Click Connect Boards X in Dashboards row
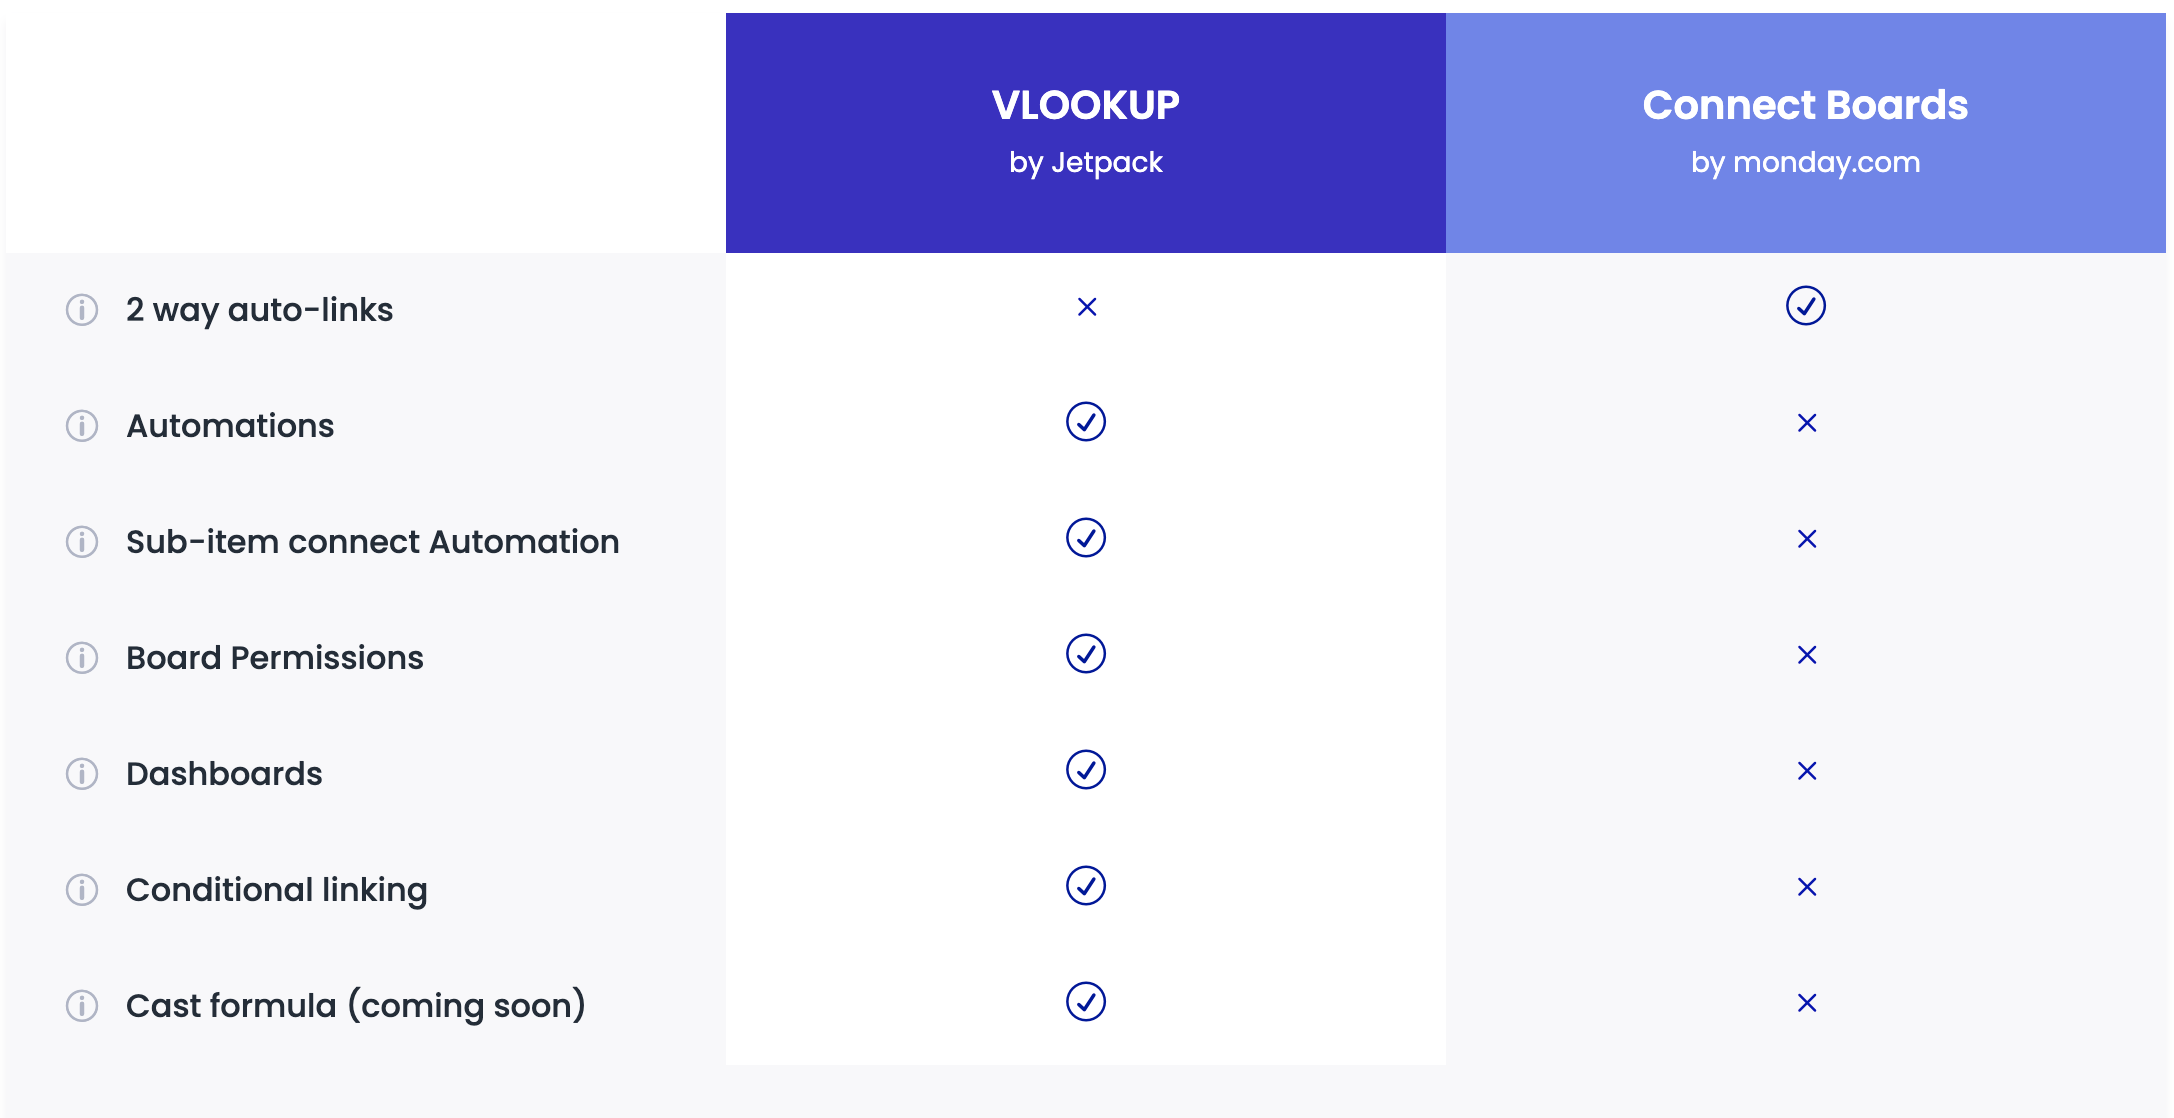Screen dimensions: 2174x1118 1807,771
